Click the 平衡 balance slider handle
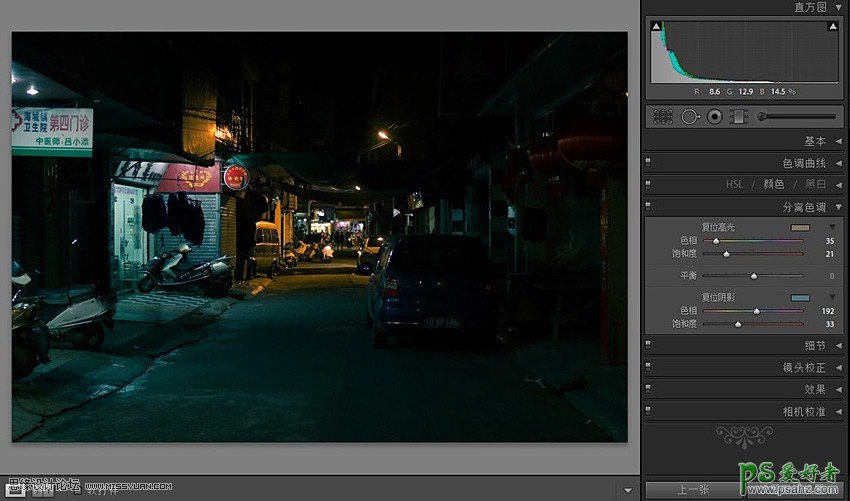The height and width of the screenshot is (501, 850). 753,276
